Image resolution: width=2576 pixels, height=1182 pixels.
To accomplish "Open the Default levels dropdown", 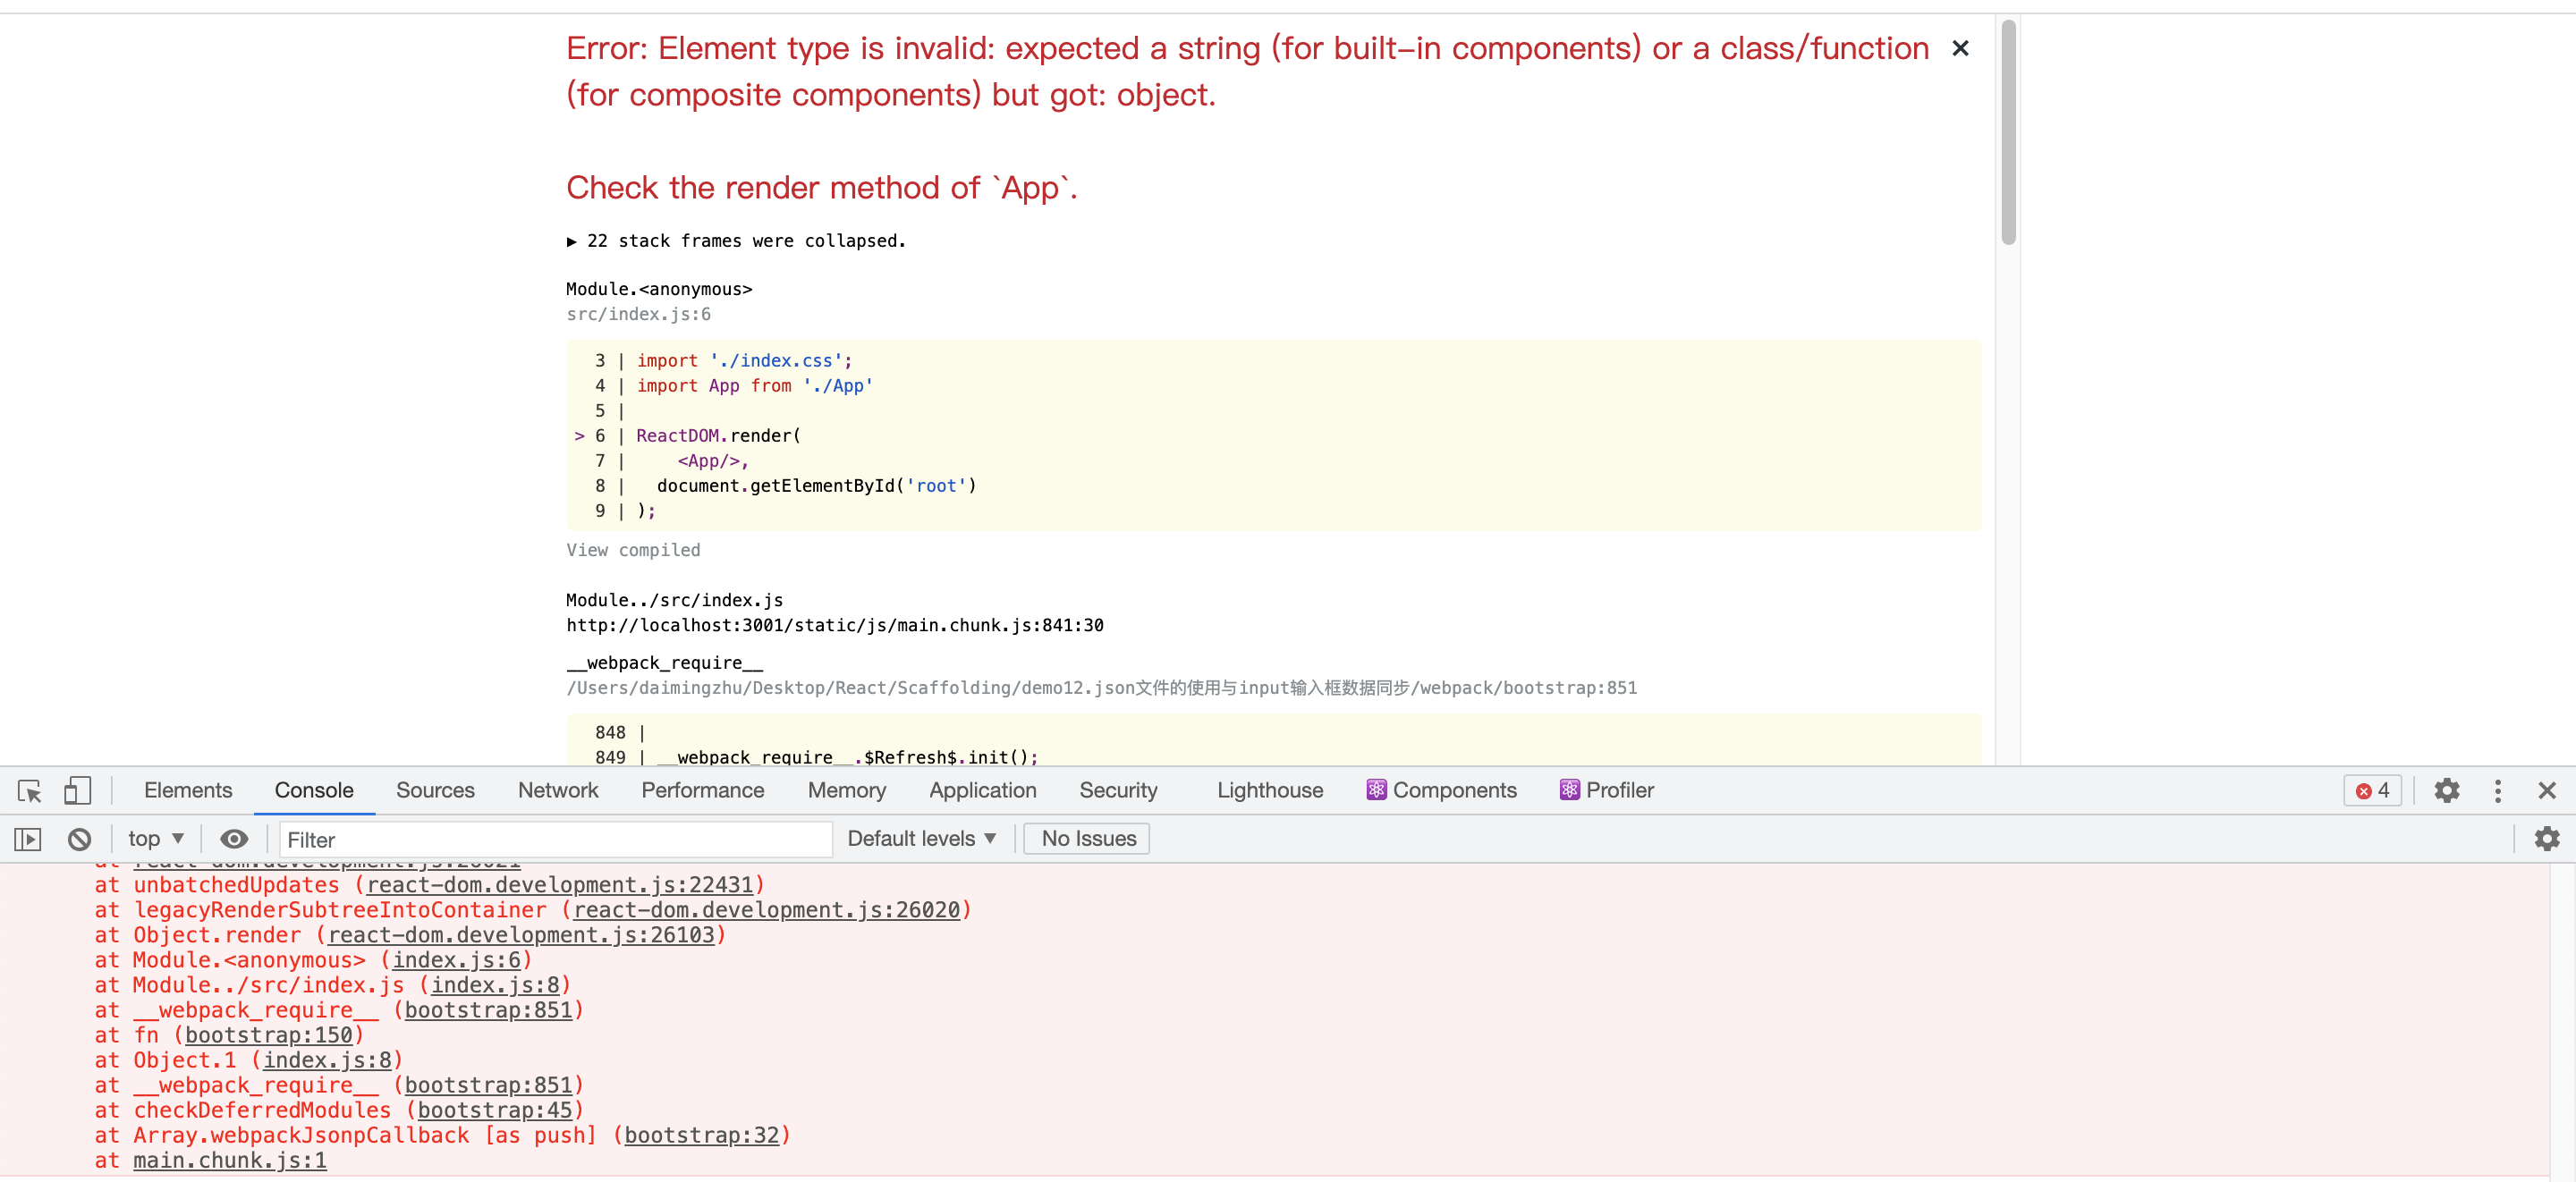I will (x=921, y=839).
